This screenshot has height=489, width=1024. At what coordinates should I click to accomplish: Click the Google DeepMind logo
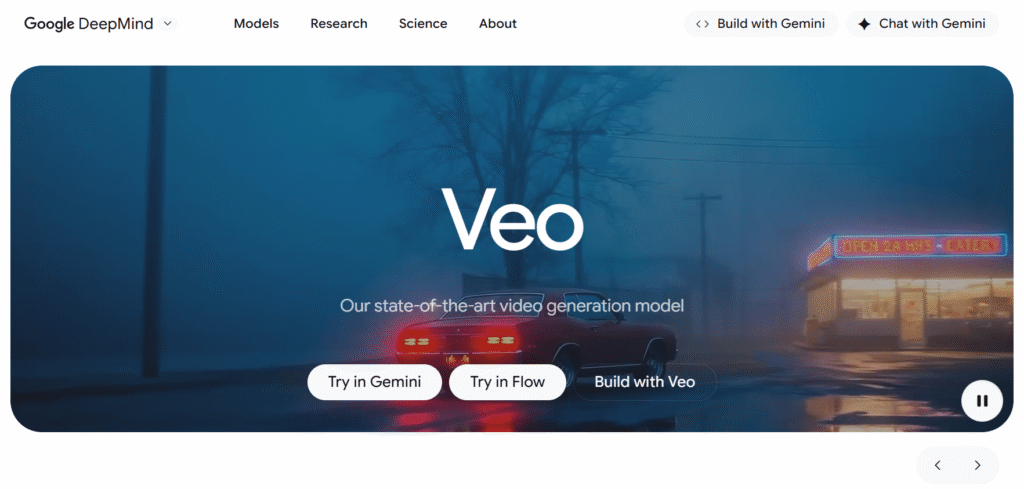click(x=88, y=24)
